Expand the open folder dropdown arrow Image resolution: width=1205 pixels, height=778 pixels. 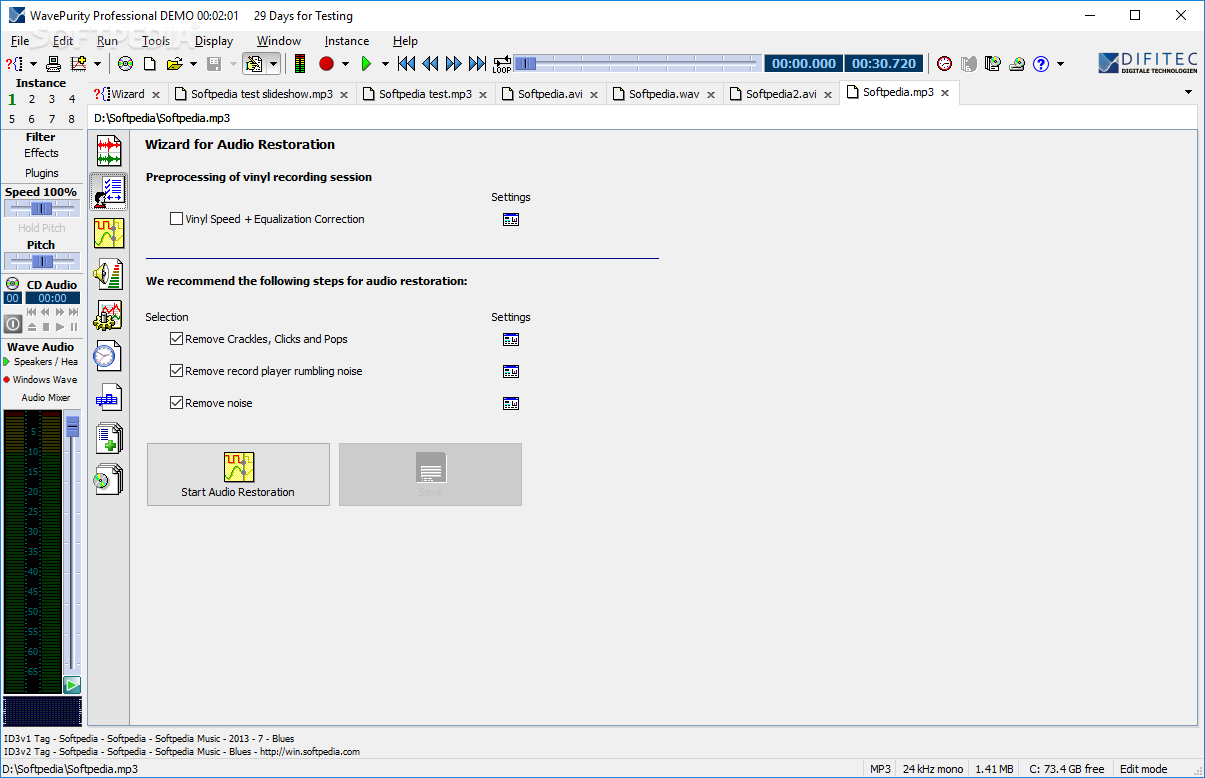click(193, 64)
